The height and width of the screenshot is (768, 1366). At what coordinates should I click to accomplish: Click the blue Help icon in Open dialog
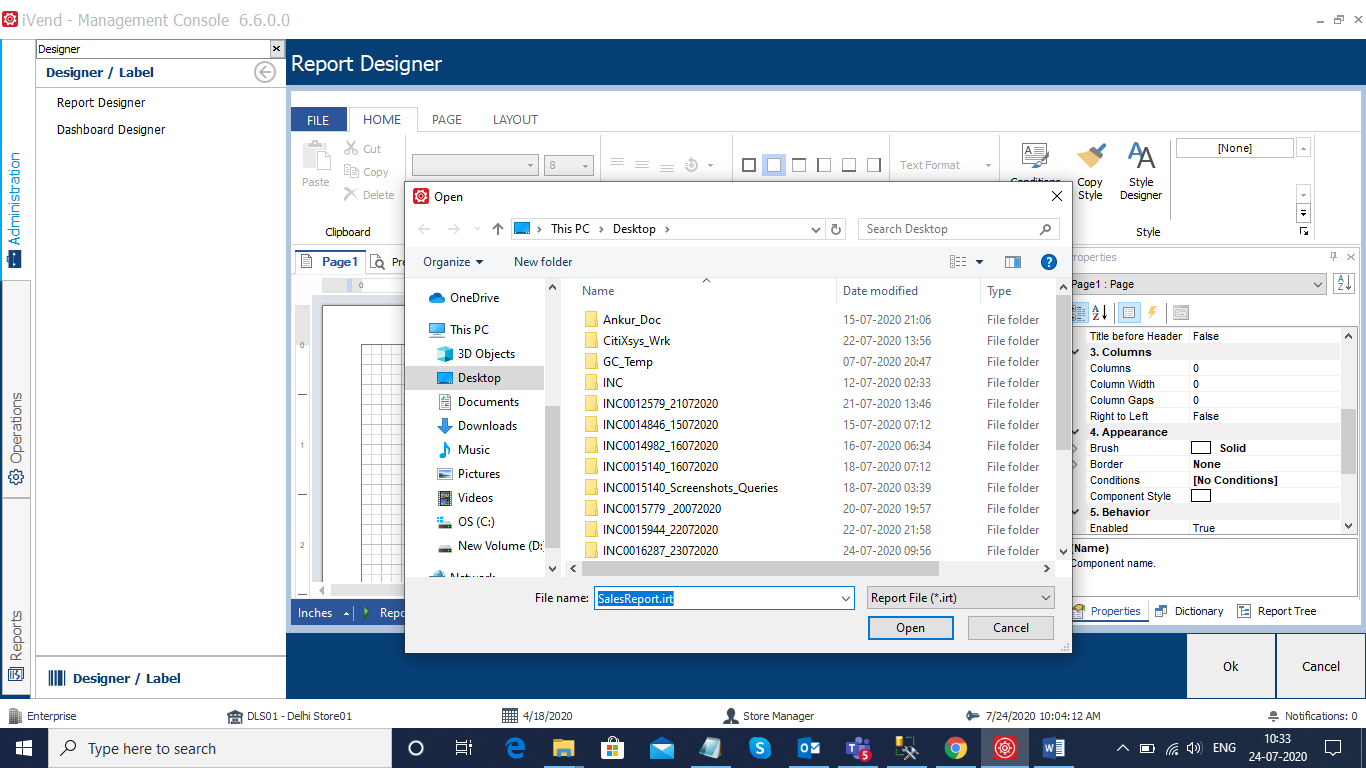click(1049, 262)
